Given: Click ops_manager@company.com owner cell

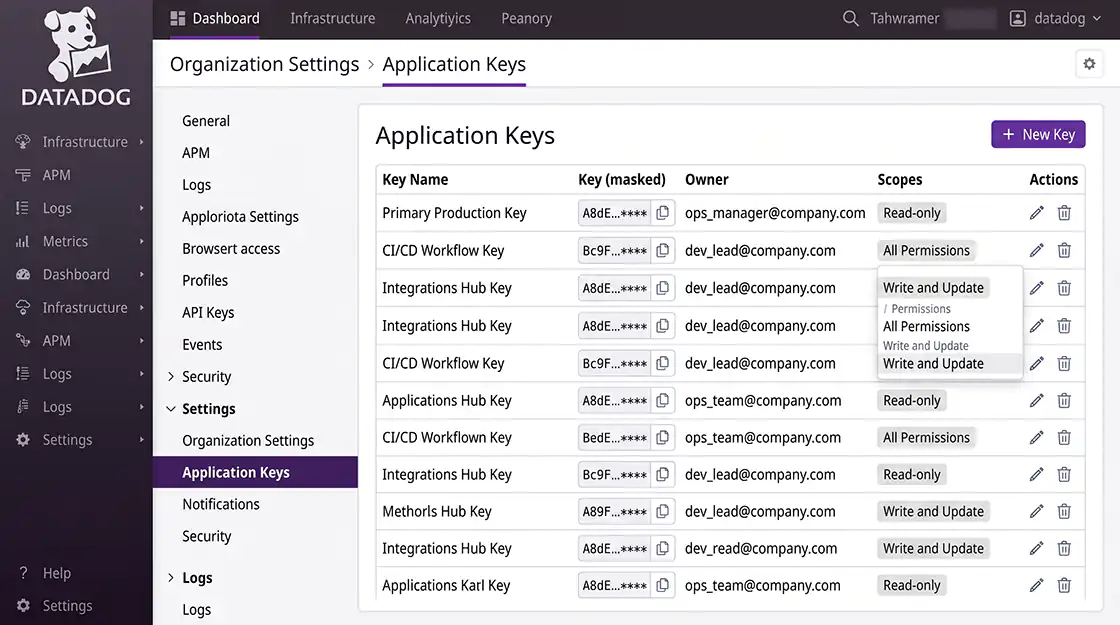Looking at the screenshot, I should [775, 213].
